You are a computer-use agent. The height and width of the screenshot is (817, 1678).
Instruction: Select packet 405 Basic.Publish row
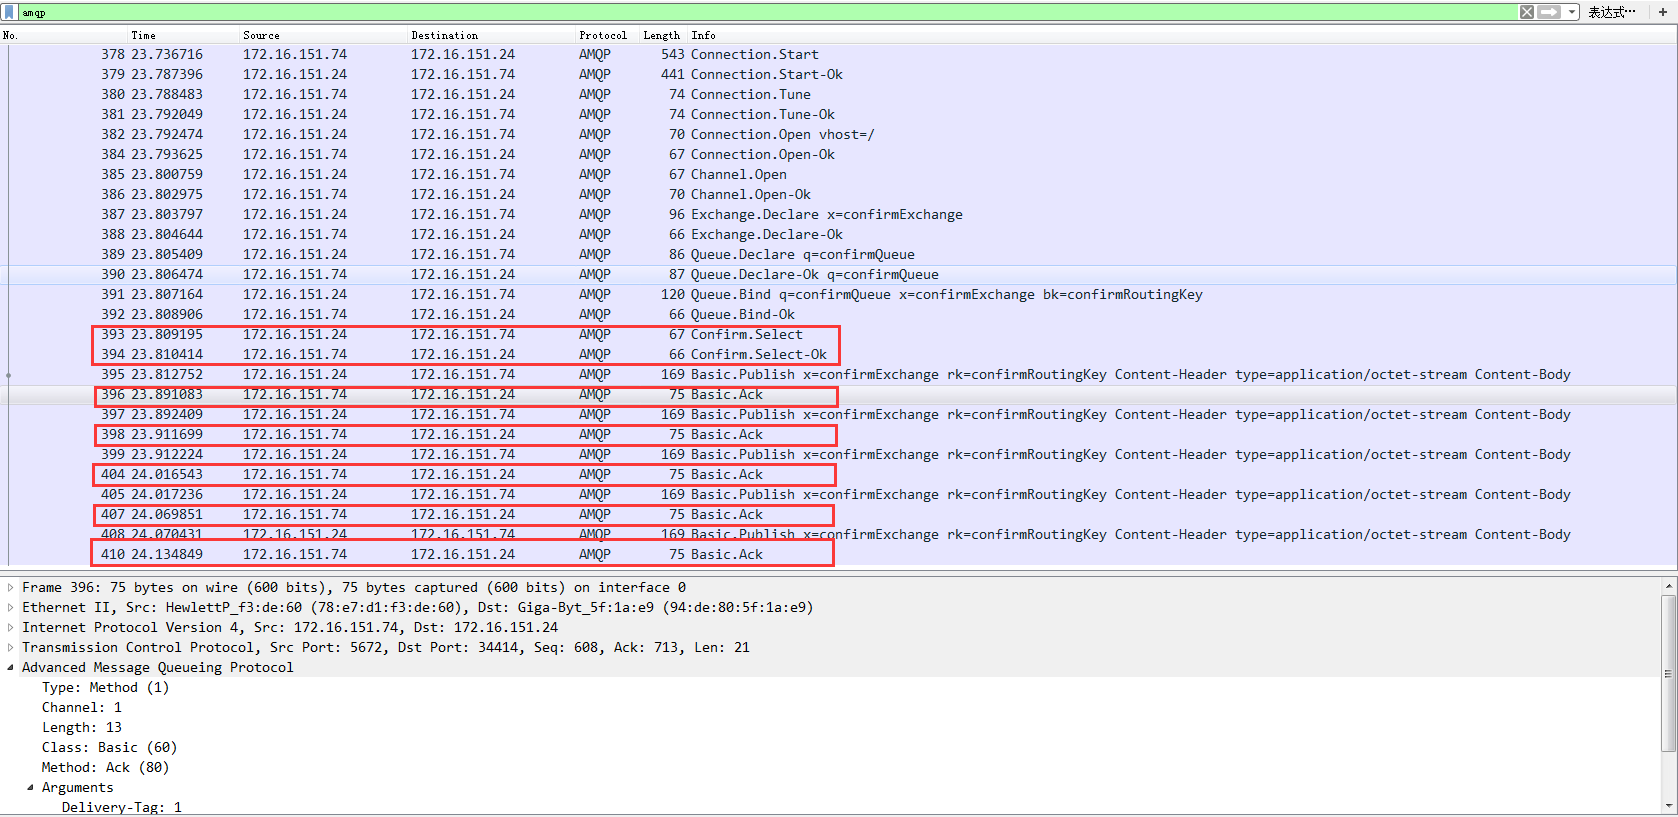coord(838,494)
